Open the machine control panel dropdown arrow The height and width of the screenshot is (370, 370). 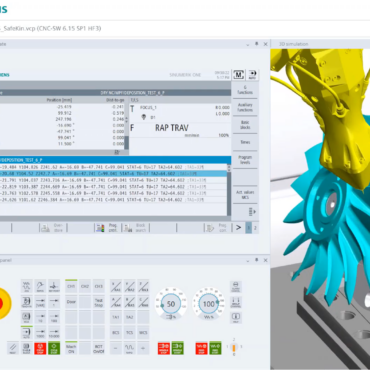248,260
